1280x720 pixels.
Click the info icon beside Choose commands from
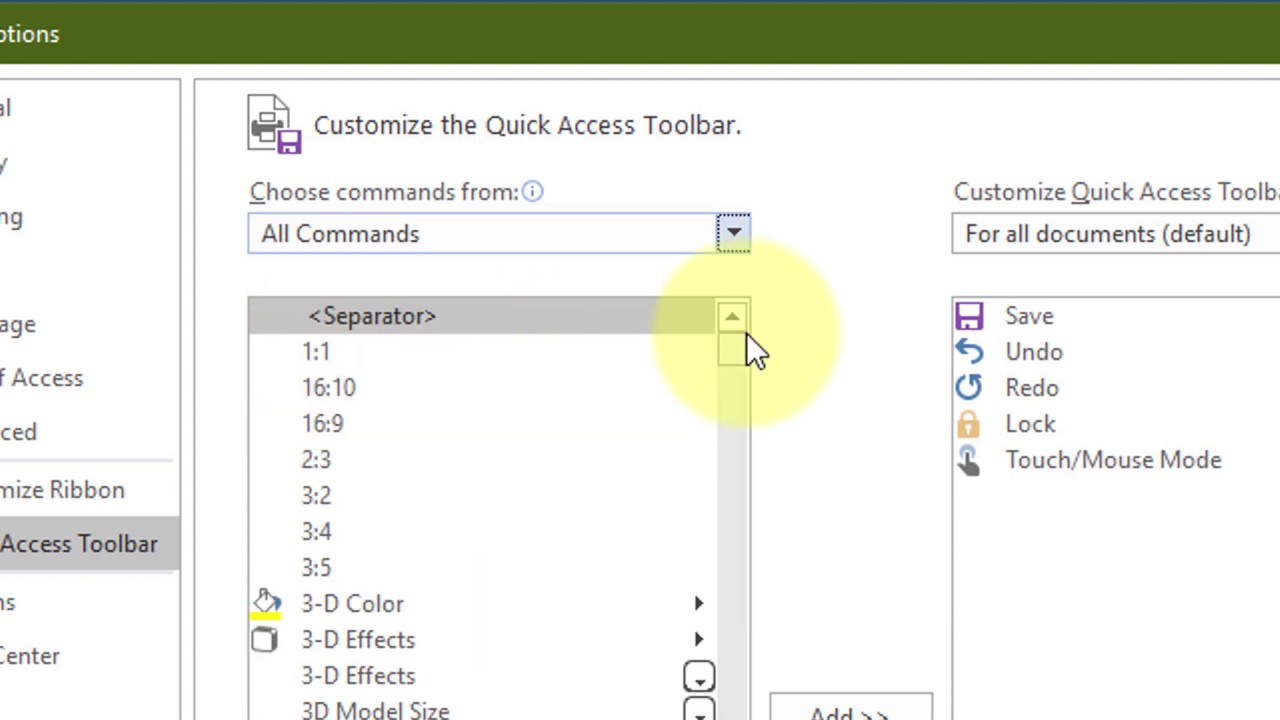tap(532, 192)
